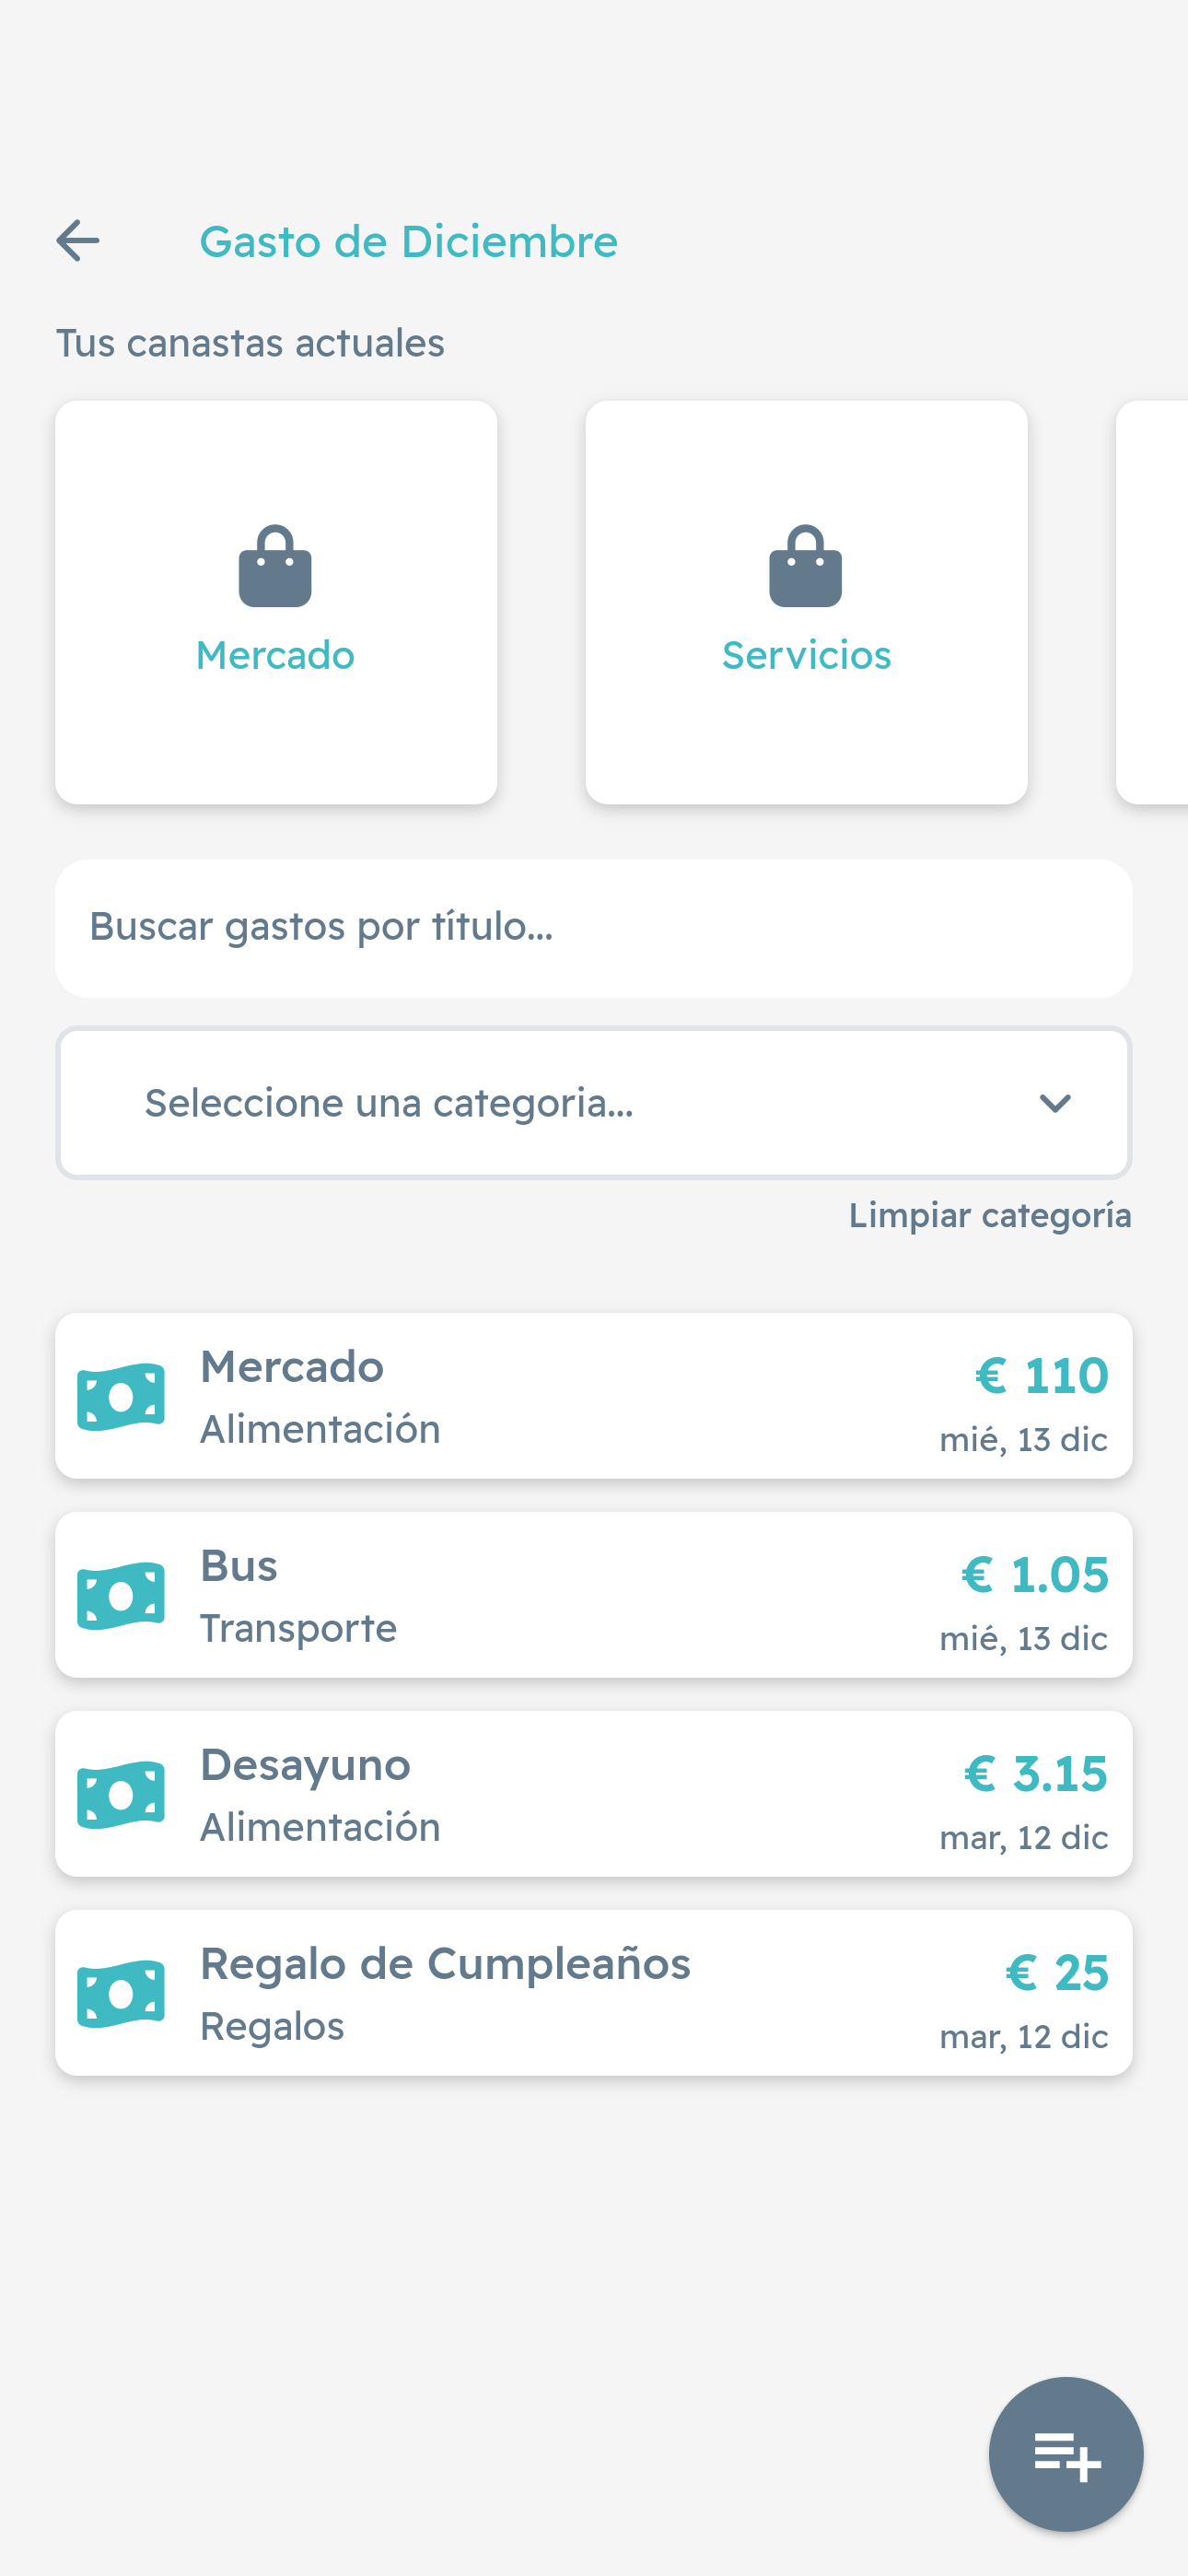Tap the back arrow icon

[x=78, y=241]
